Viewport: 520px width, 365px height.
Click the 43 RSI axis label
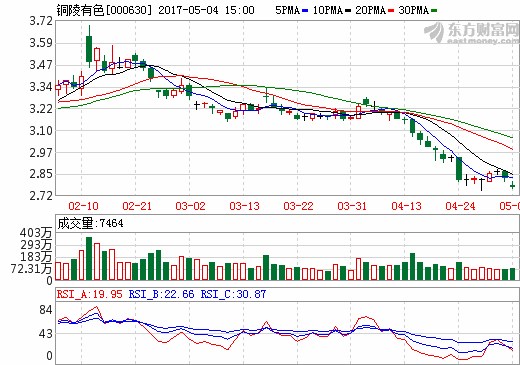click(46, 334)
